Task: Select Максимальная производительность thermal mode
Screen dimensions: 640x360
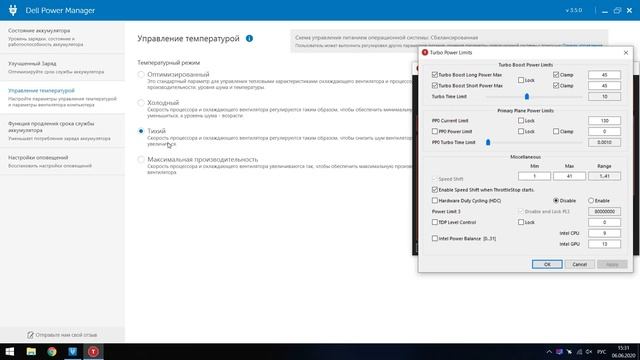Action: click(x=141, y=159)
